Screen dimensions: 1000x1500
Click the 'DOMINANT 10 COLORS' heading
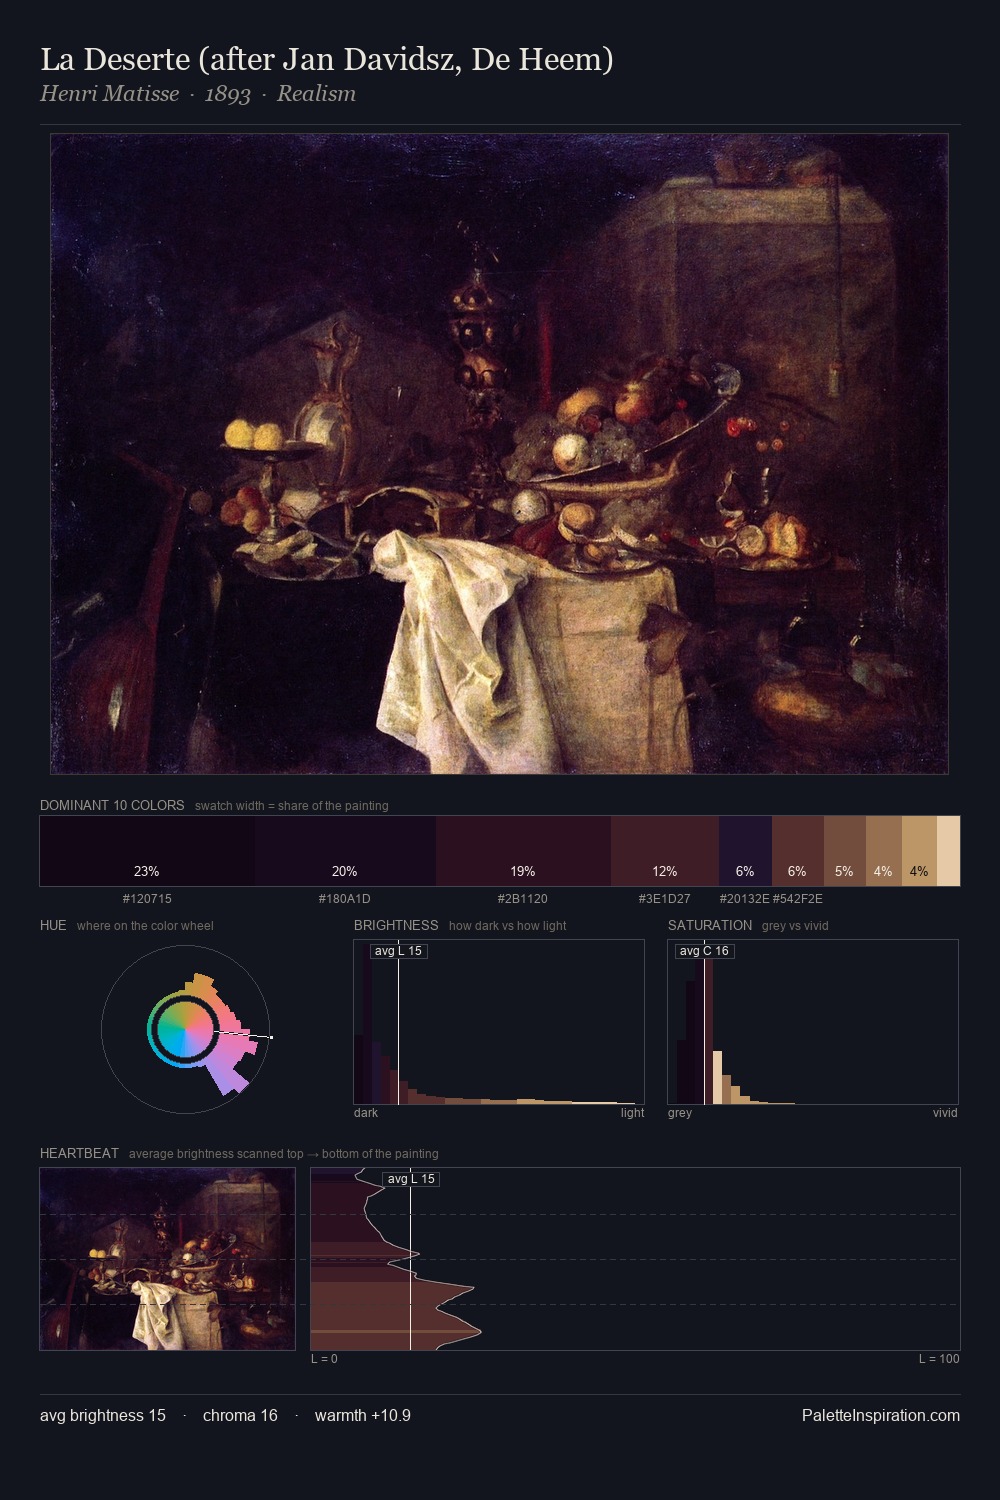pyautogui.click(x=112, y=805)
